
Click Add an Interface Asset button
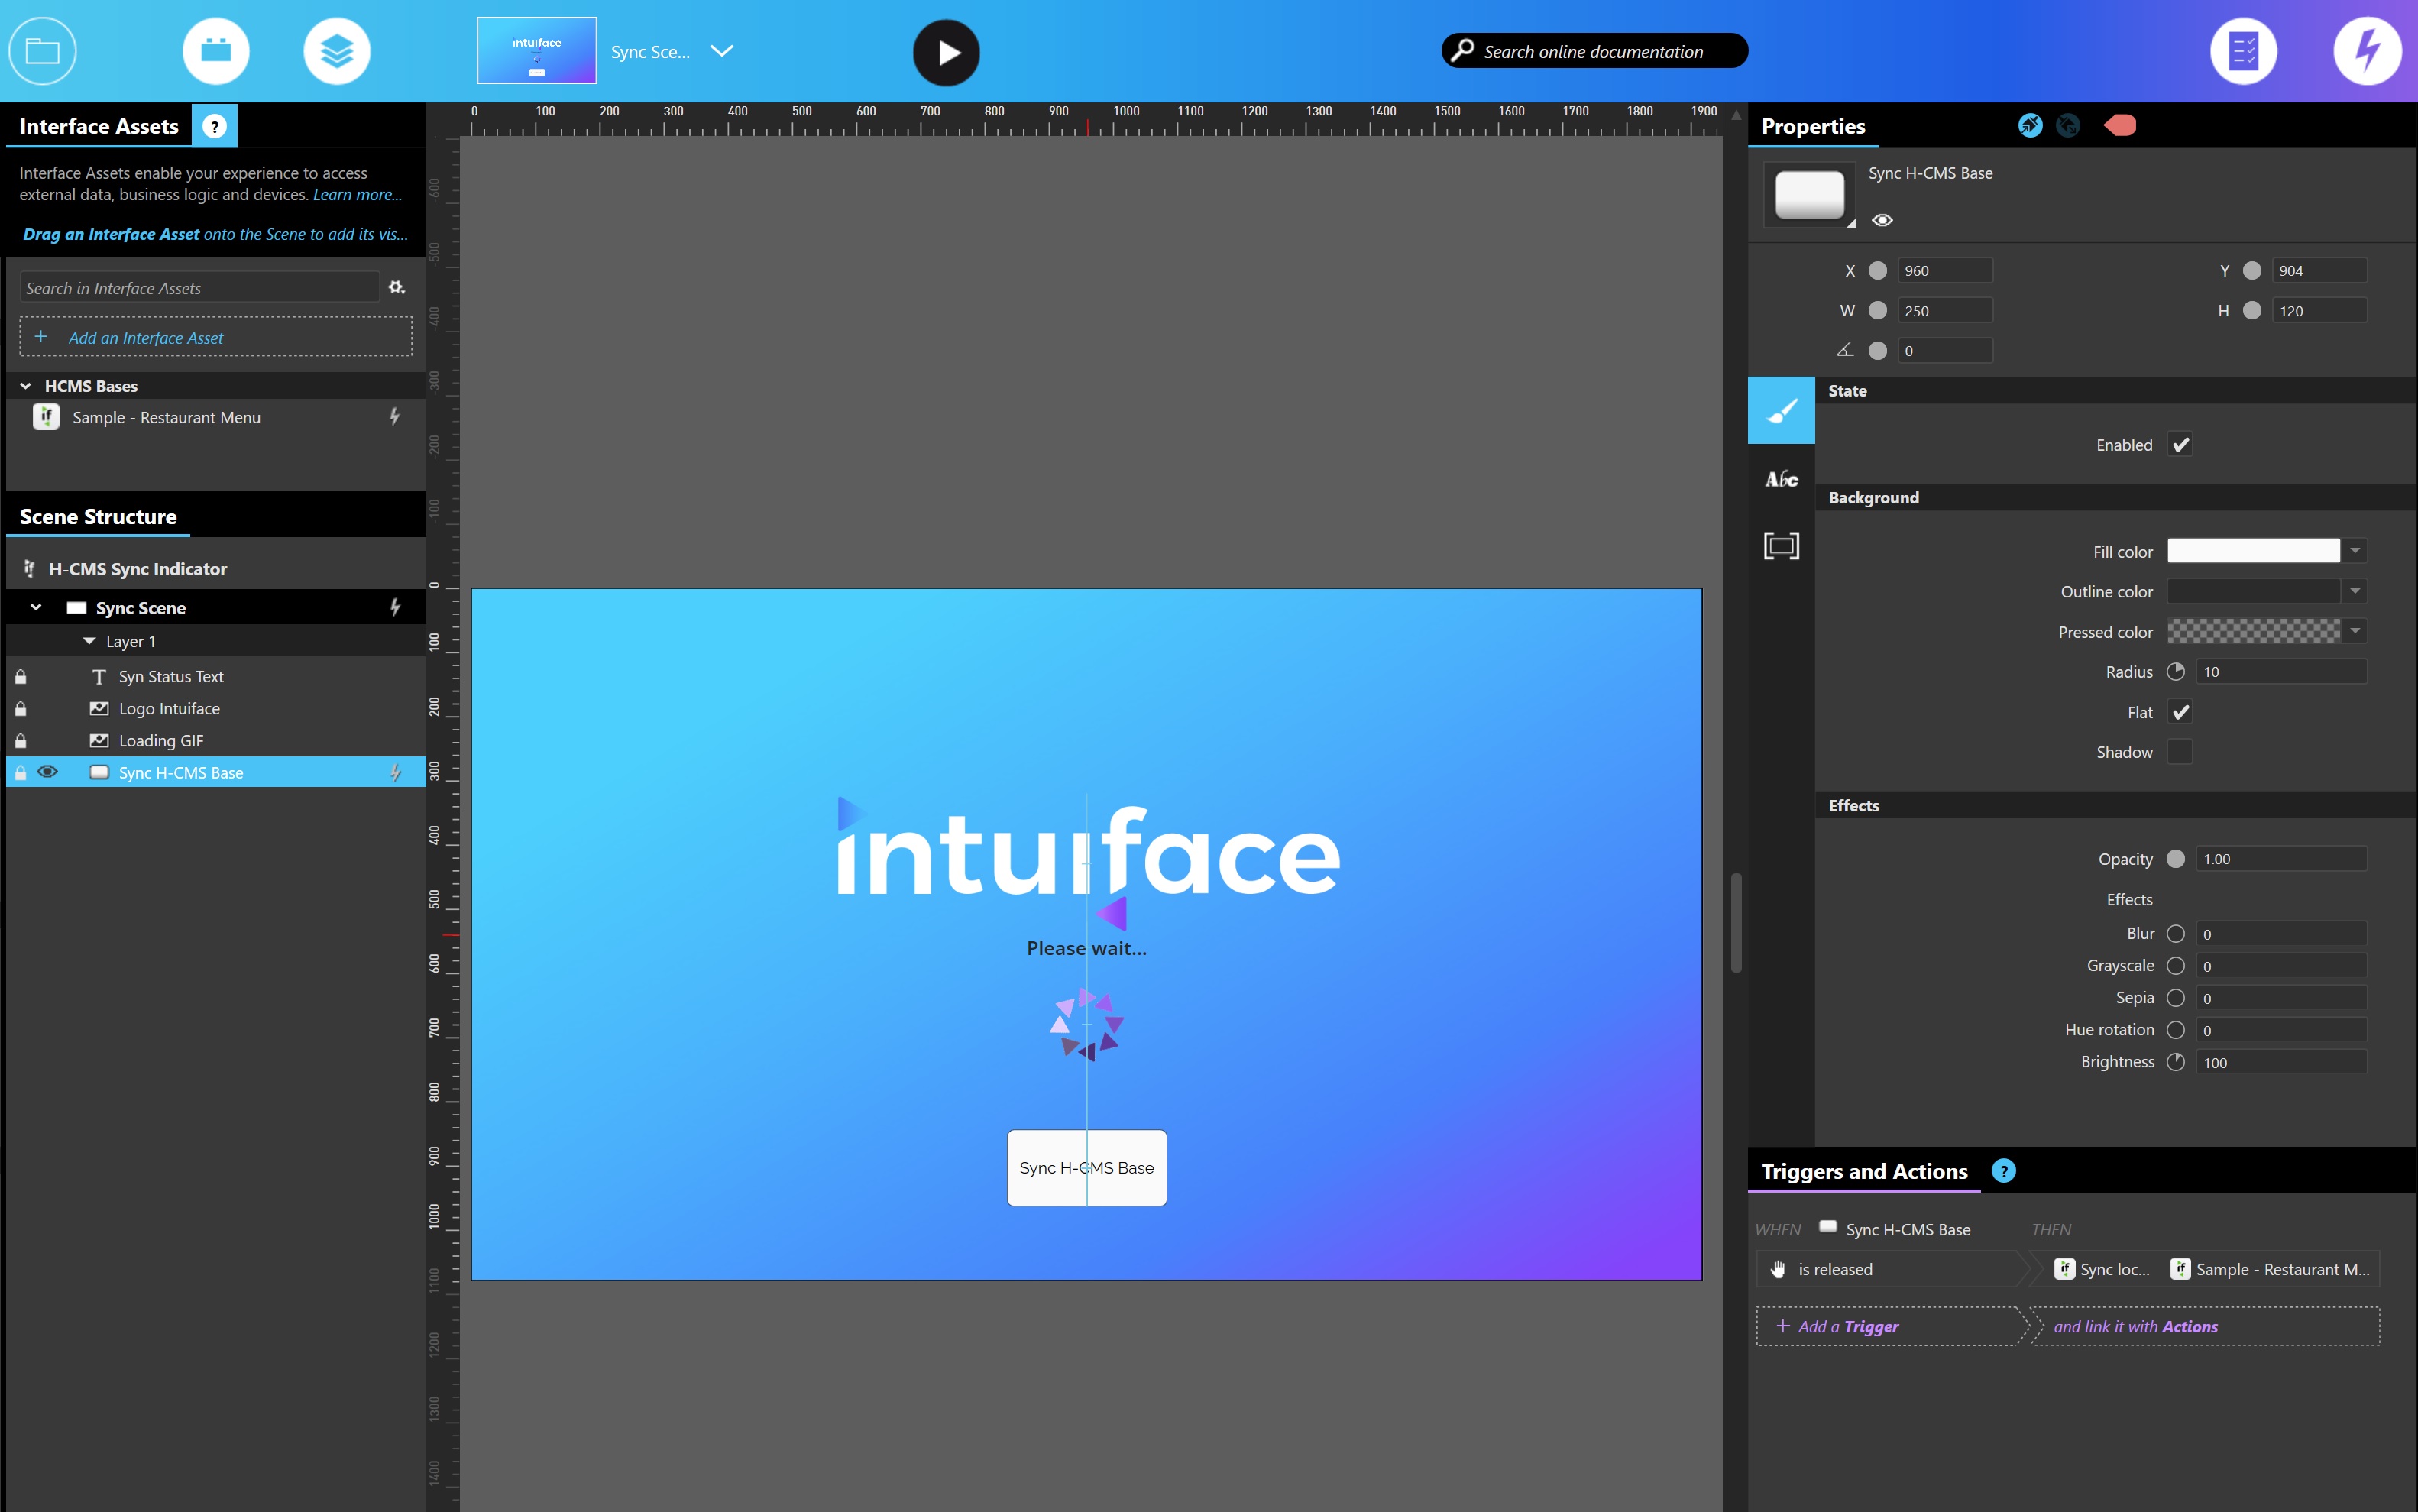pos(216,337)
